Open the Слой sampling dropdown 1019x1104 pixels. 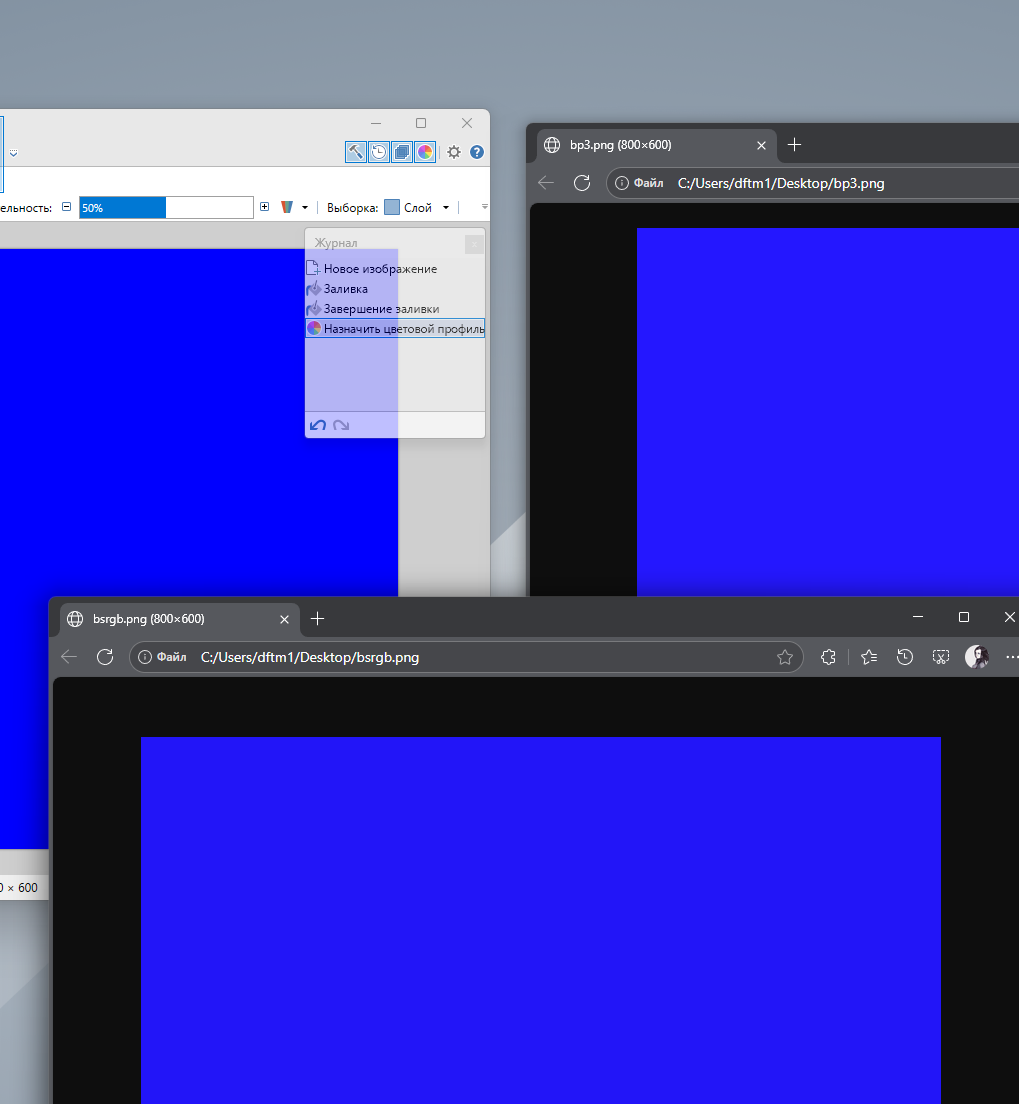446,208
